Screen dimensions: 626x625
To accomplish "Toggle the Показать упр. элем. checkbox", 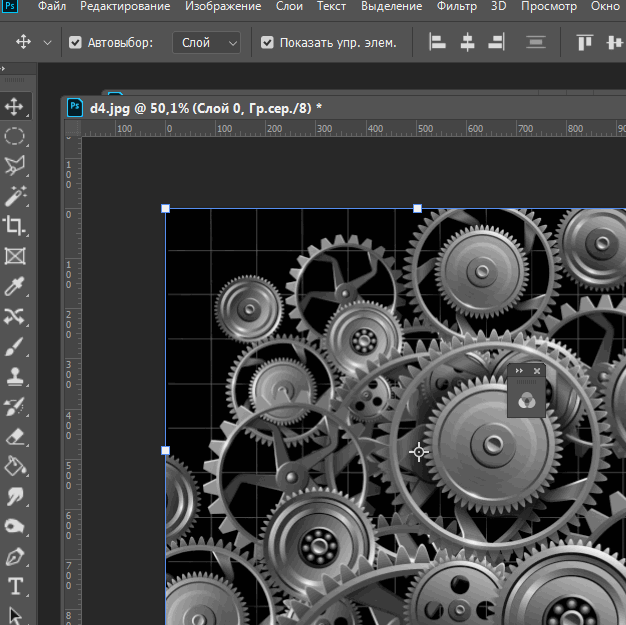I will pyautogui.click(x=267, y=42).
